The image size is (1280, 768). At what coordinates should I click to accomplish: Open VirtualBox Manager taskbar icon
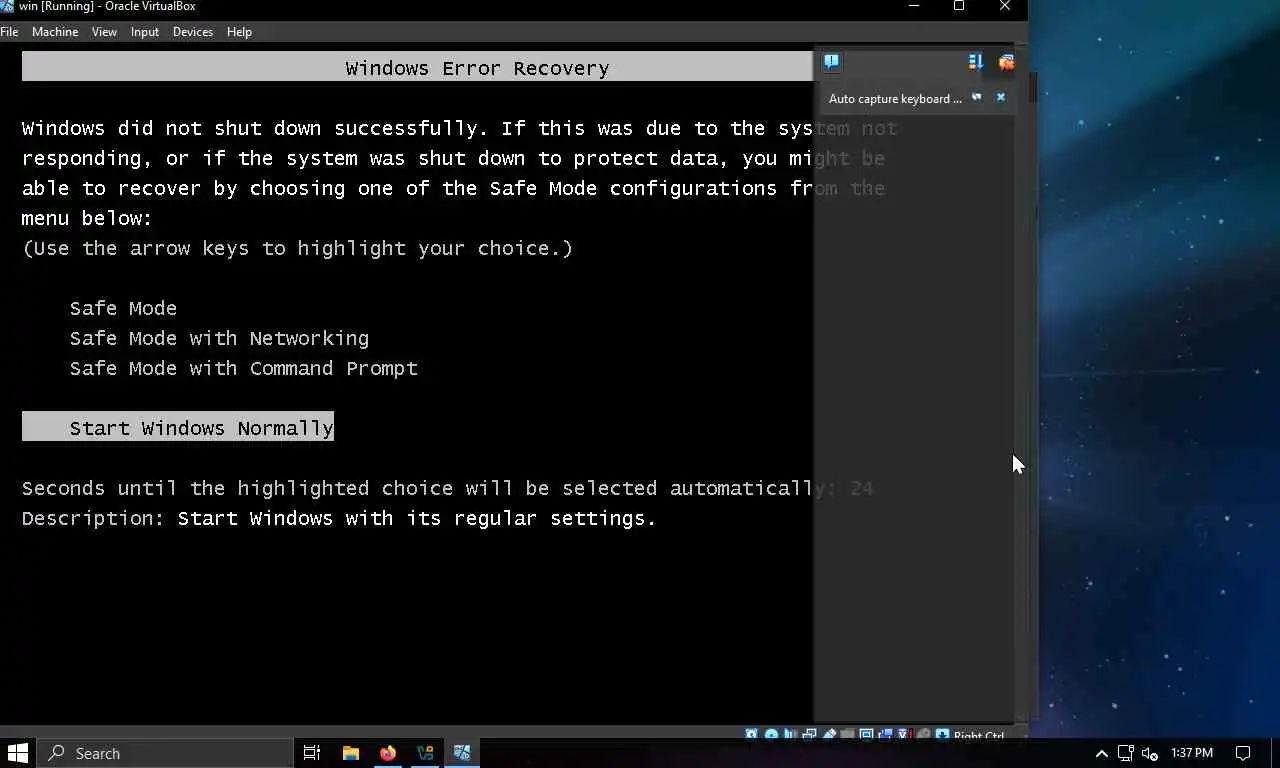[x=426, y=753]
